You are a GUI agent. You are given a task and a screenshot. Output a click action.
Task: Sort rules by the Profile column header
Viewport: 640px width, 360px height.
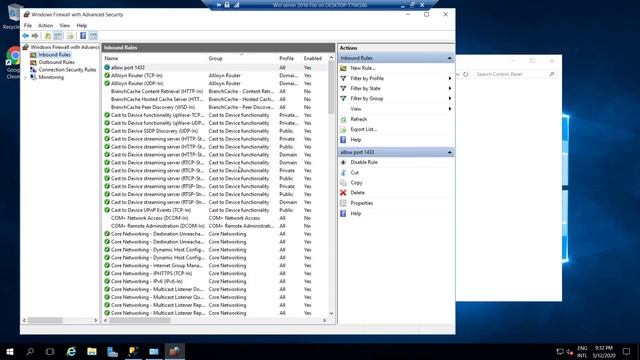pos(289,59)
